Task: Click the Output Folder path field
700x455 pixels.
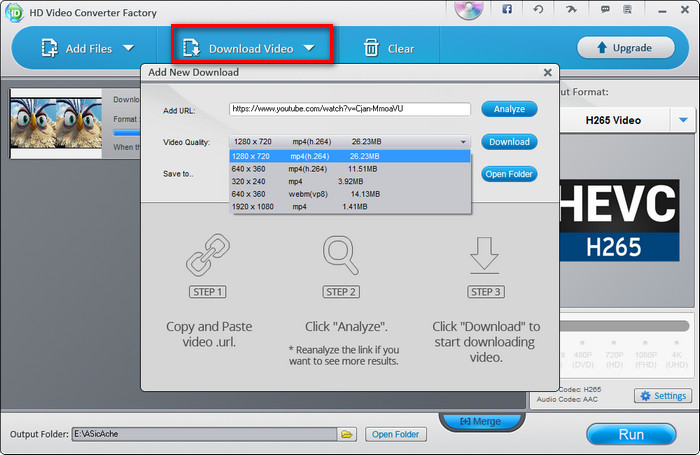Action: 204,434
